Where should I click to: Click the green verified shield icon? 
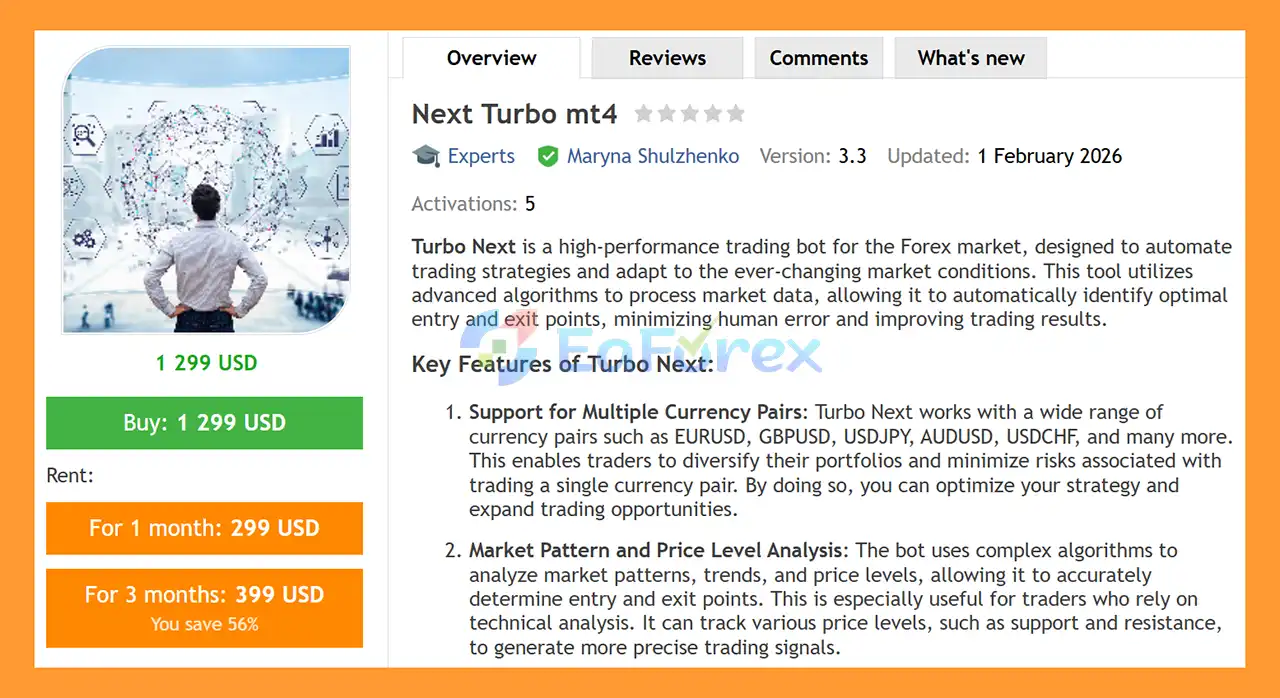point(547,156)
